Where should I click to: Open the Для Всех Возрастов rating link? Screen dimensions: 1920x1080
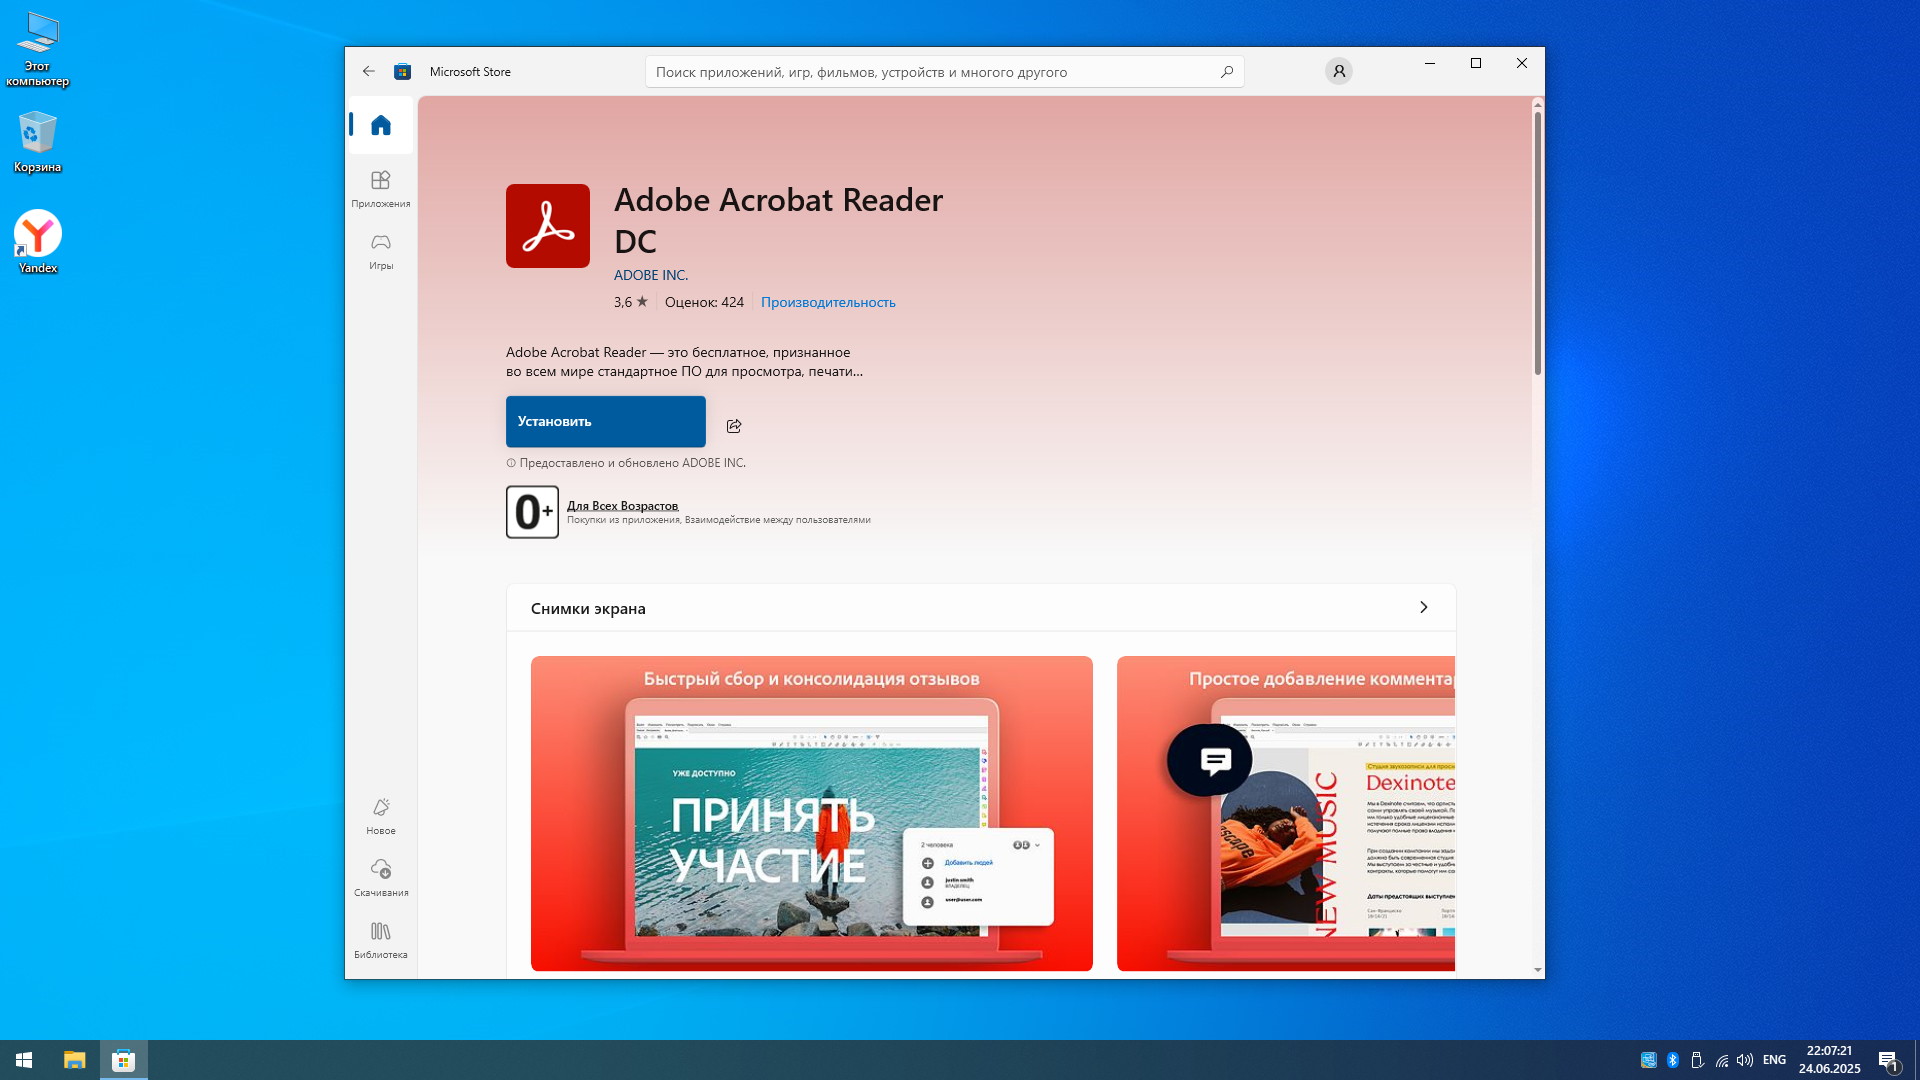[622, 505]
